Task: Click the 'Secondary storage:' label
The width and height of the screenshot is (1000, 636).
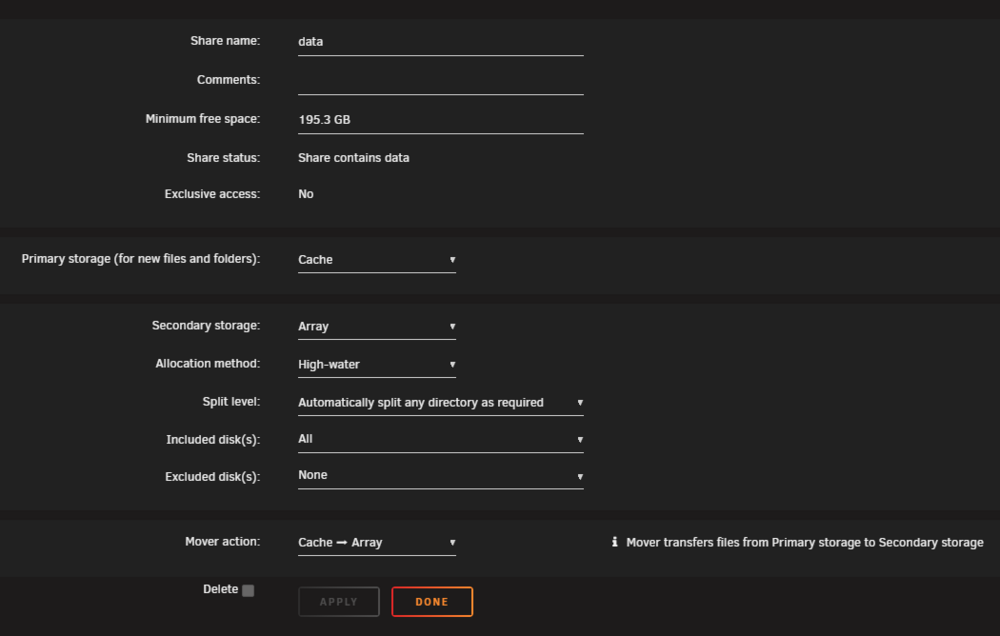Action: [205, 325]
